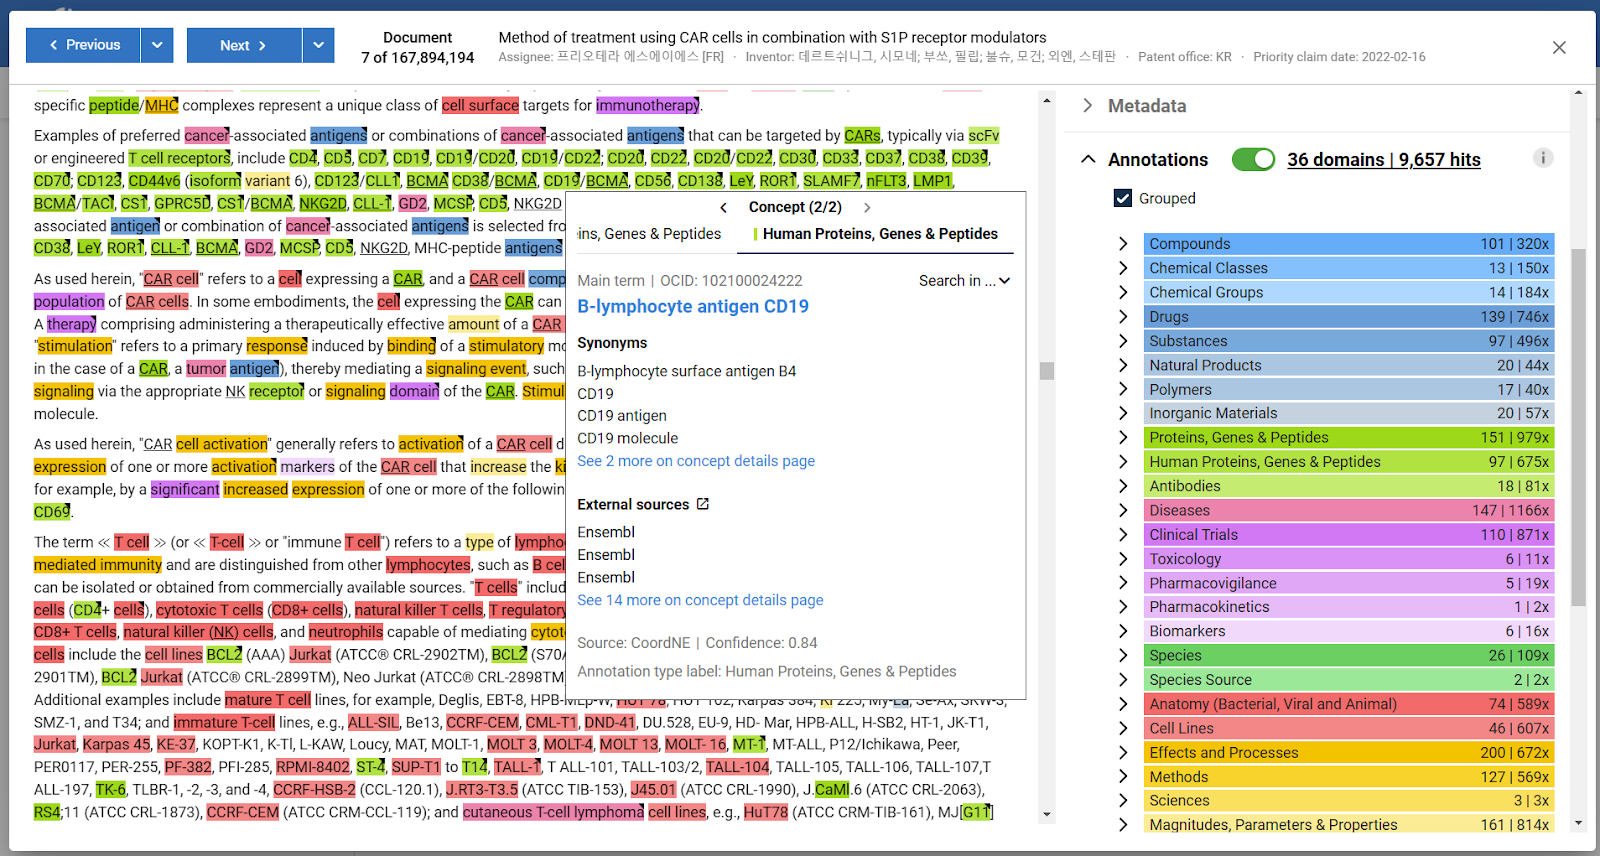Click the right sidebar scrollbar thumb
The height and width of the screenshot is (856, 1600).
click(1579, 427)
